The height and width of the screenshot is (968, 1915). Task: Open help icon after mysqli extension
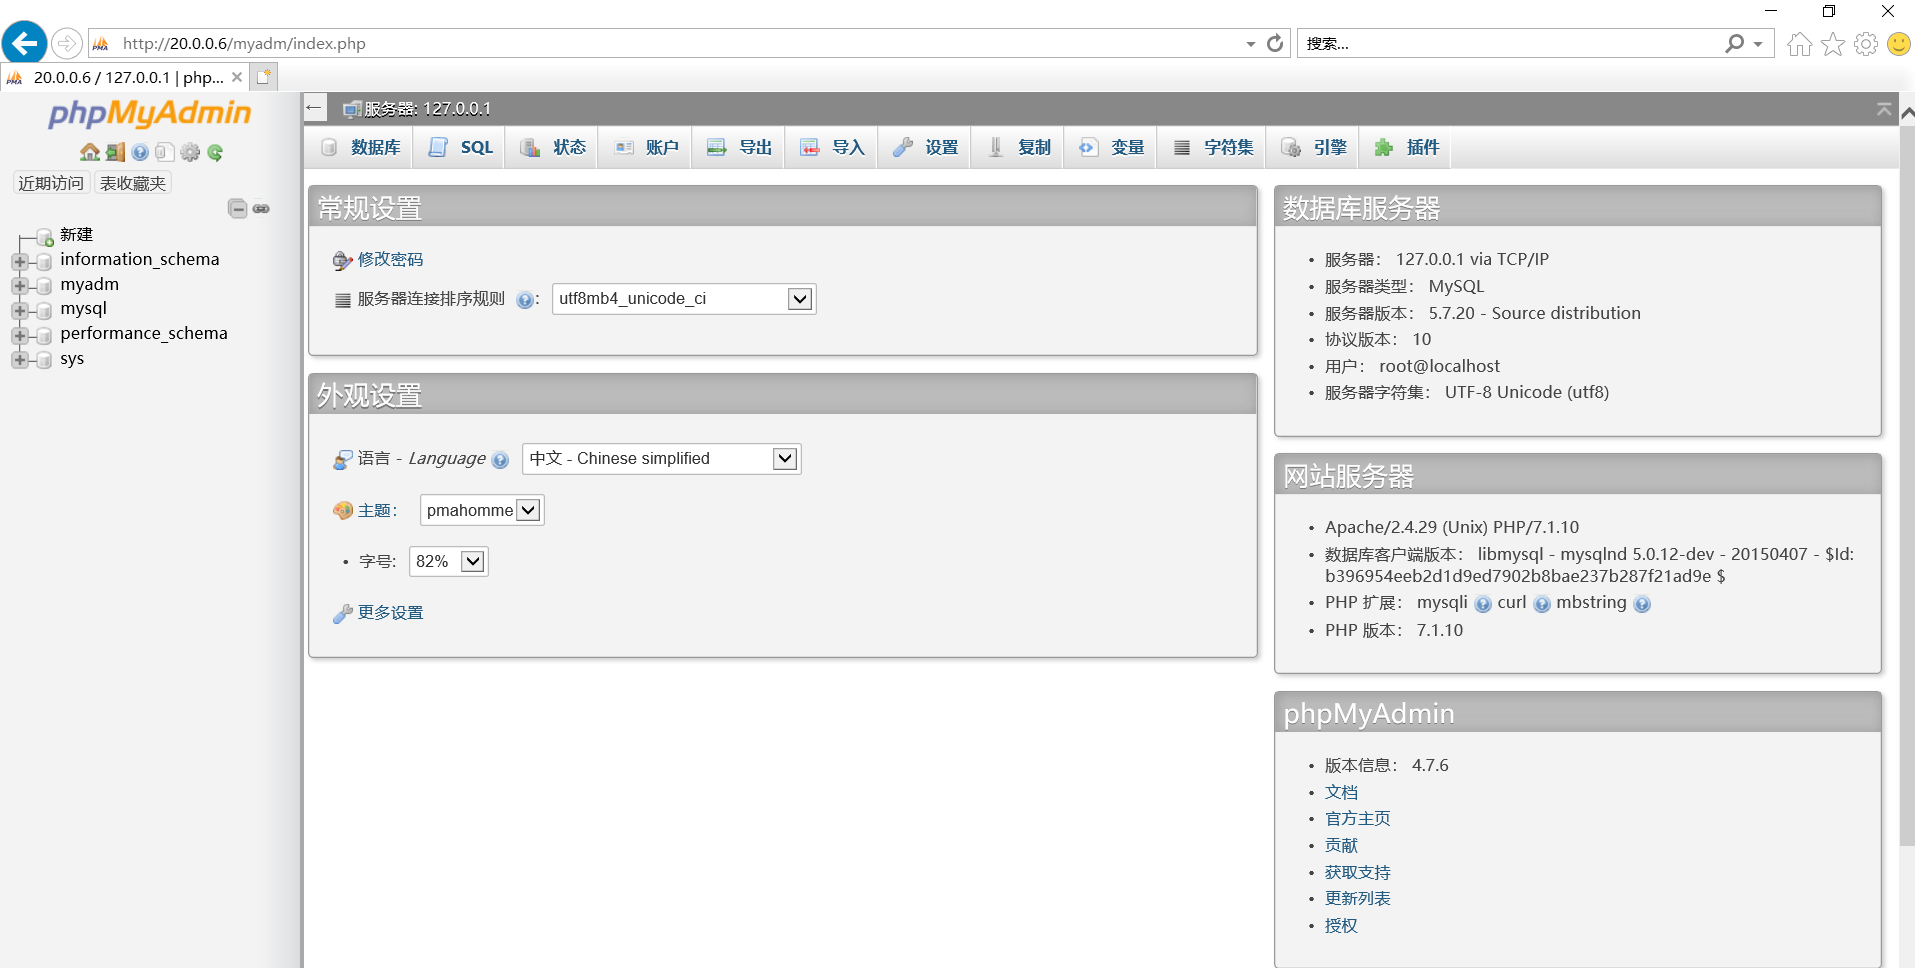pyautogui.click(x=1483, y=604)
